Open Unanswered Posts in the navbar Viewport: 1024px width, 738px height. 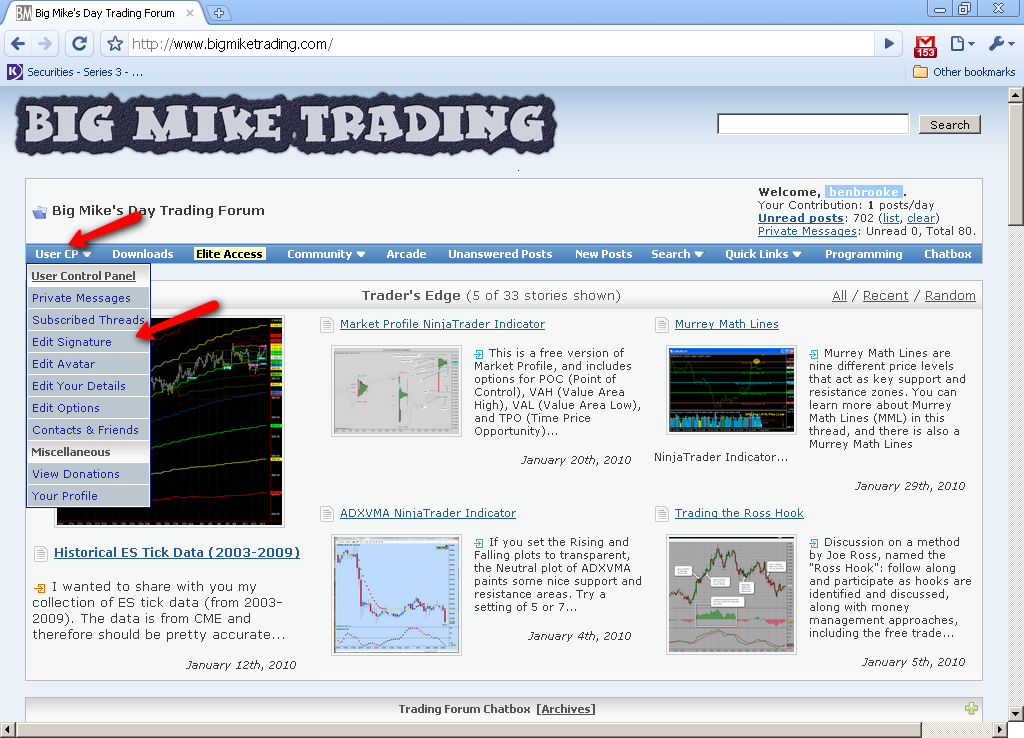coord(500,254)
